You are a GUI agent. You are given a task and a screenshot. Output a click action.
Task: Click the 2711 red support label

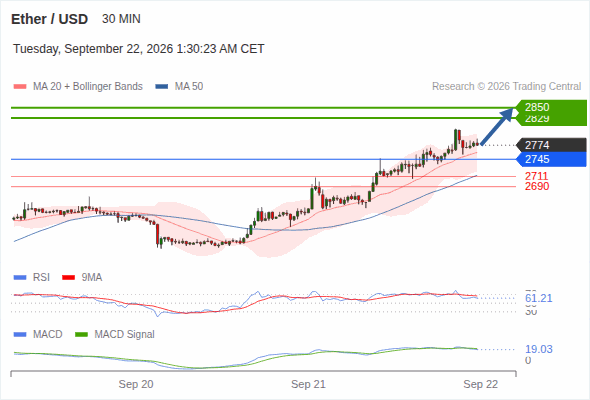click(537, 176)
